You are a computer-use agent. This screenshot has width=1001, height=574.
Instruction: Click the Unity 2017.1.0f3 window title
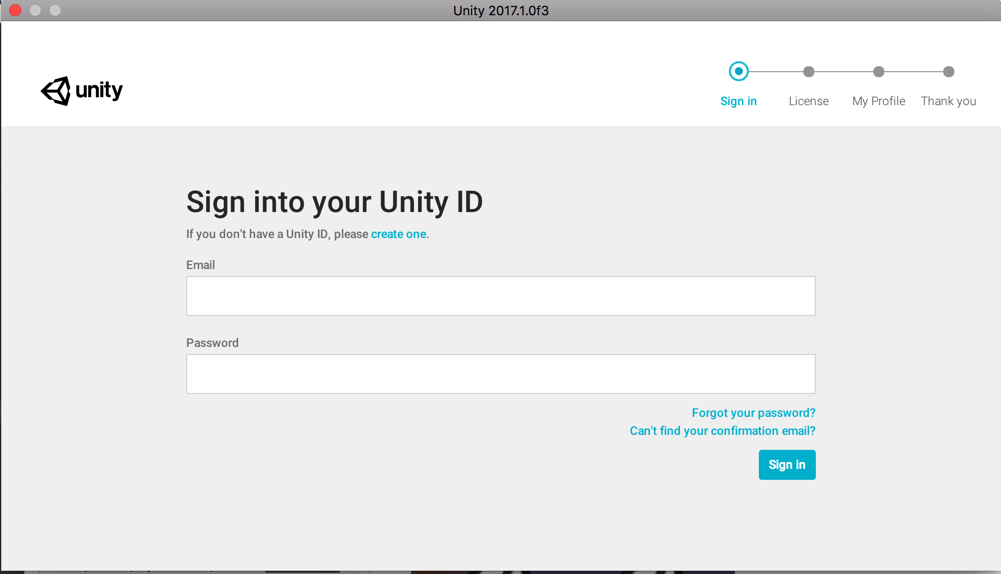[500, 11]
